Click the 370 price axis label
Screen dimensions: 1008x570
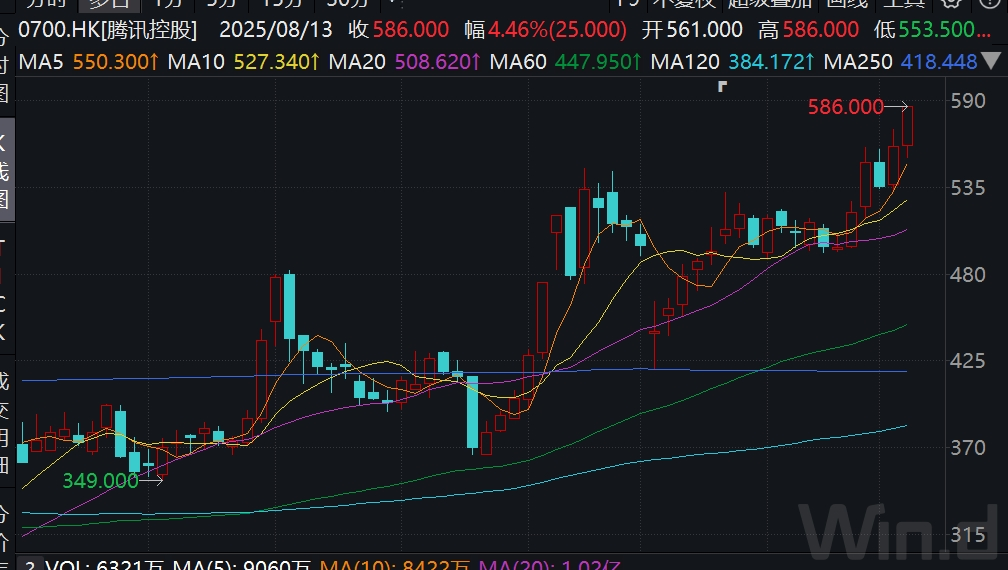point(968,447)
